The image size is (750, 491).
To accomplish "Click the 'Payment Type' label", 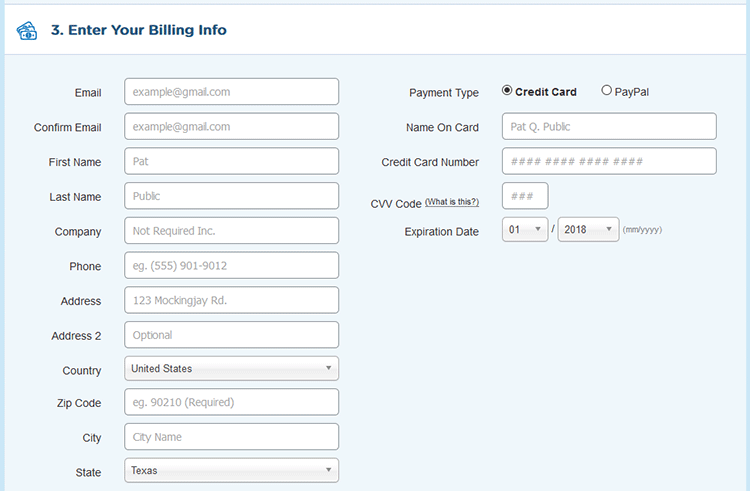I will click(x=444, y=93).
